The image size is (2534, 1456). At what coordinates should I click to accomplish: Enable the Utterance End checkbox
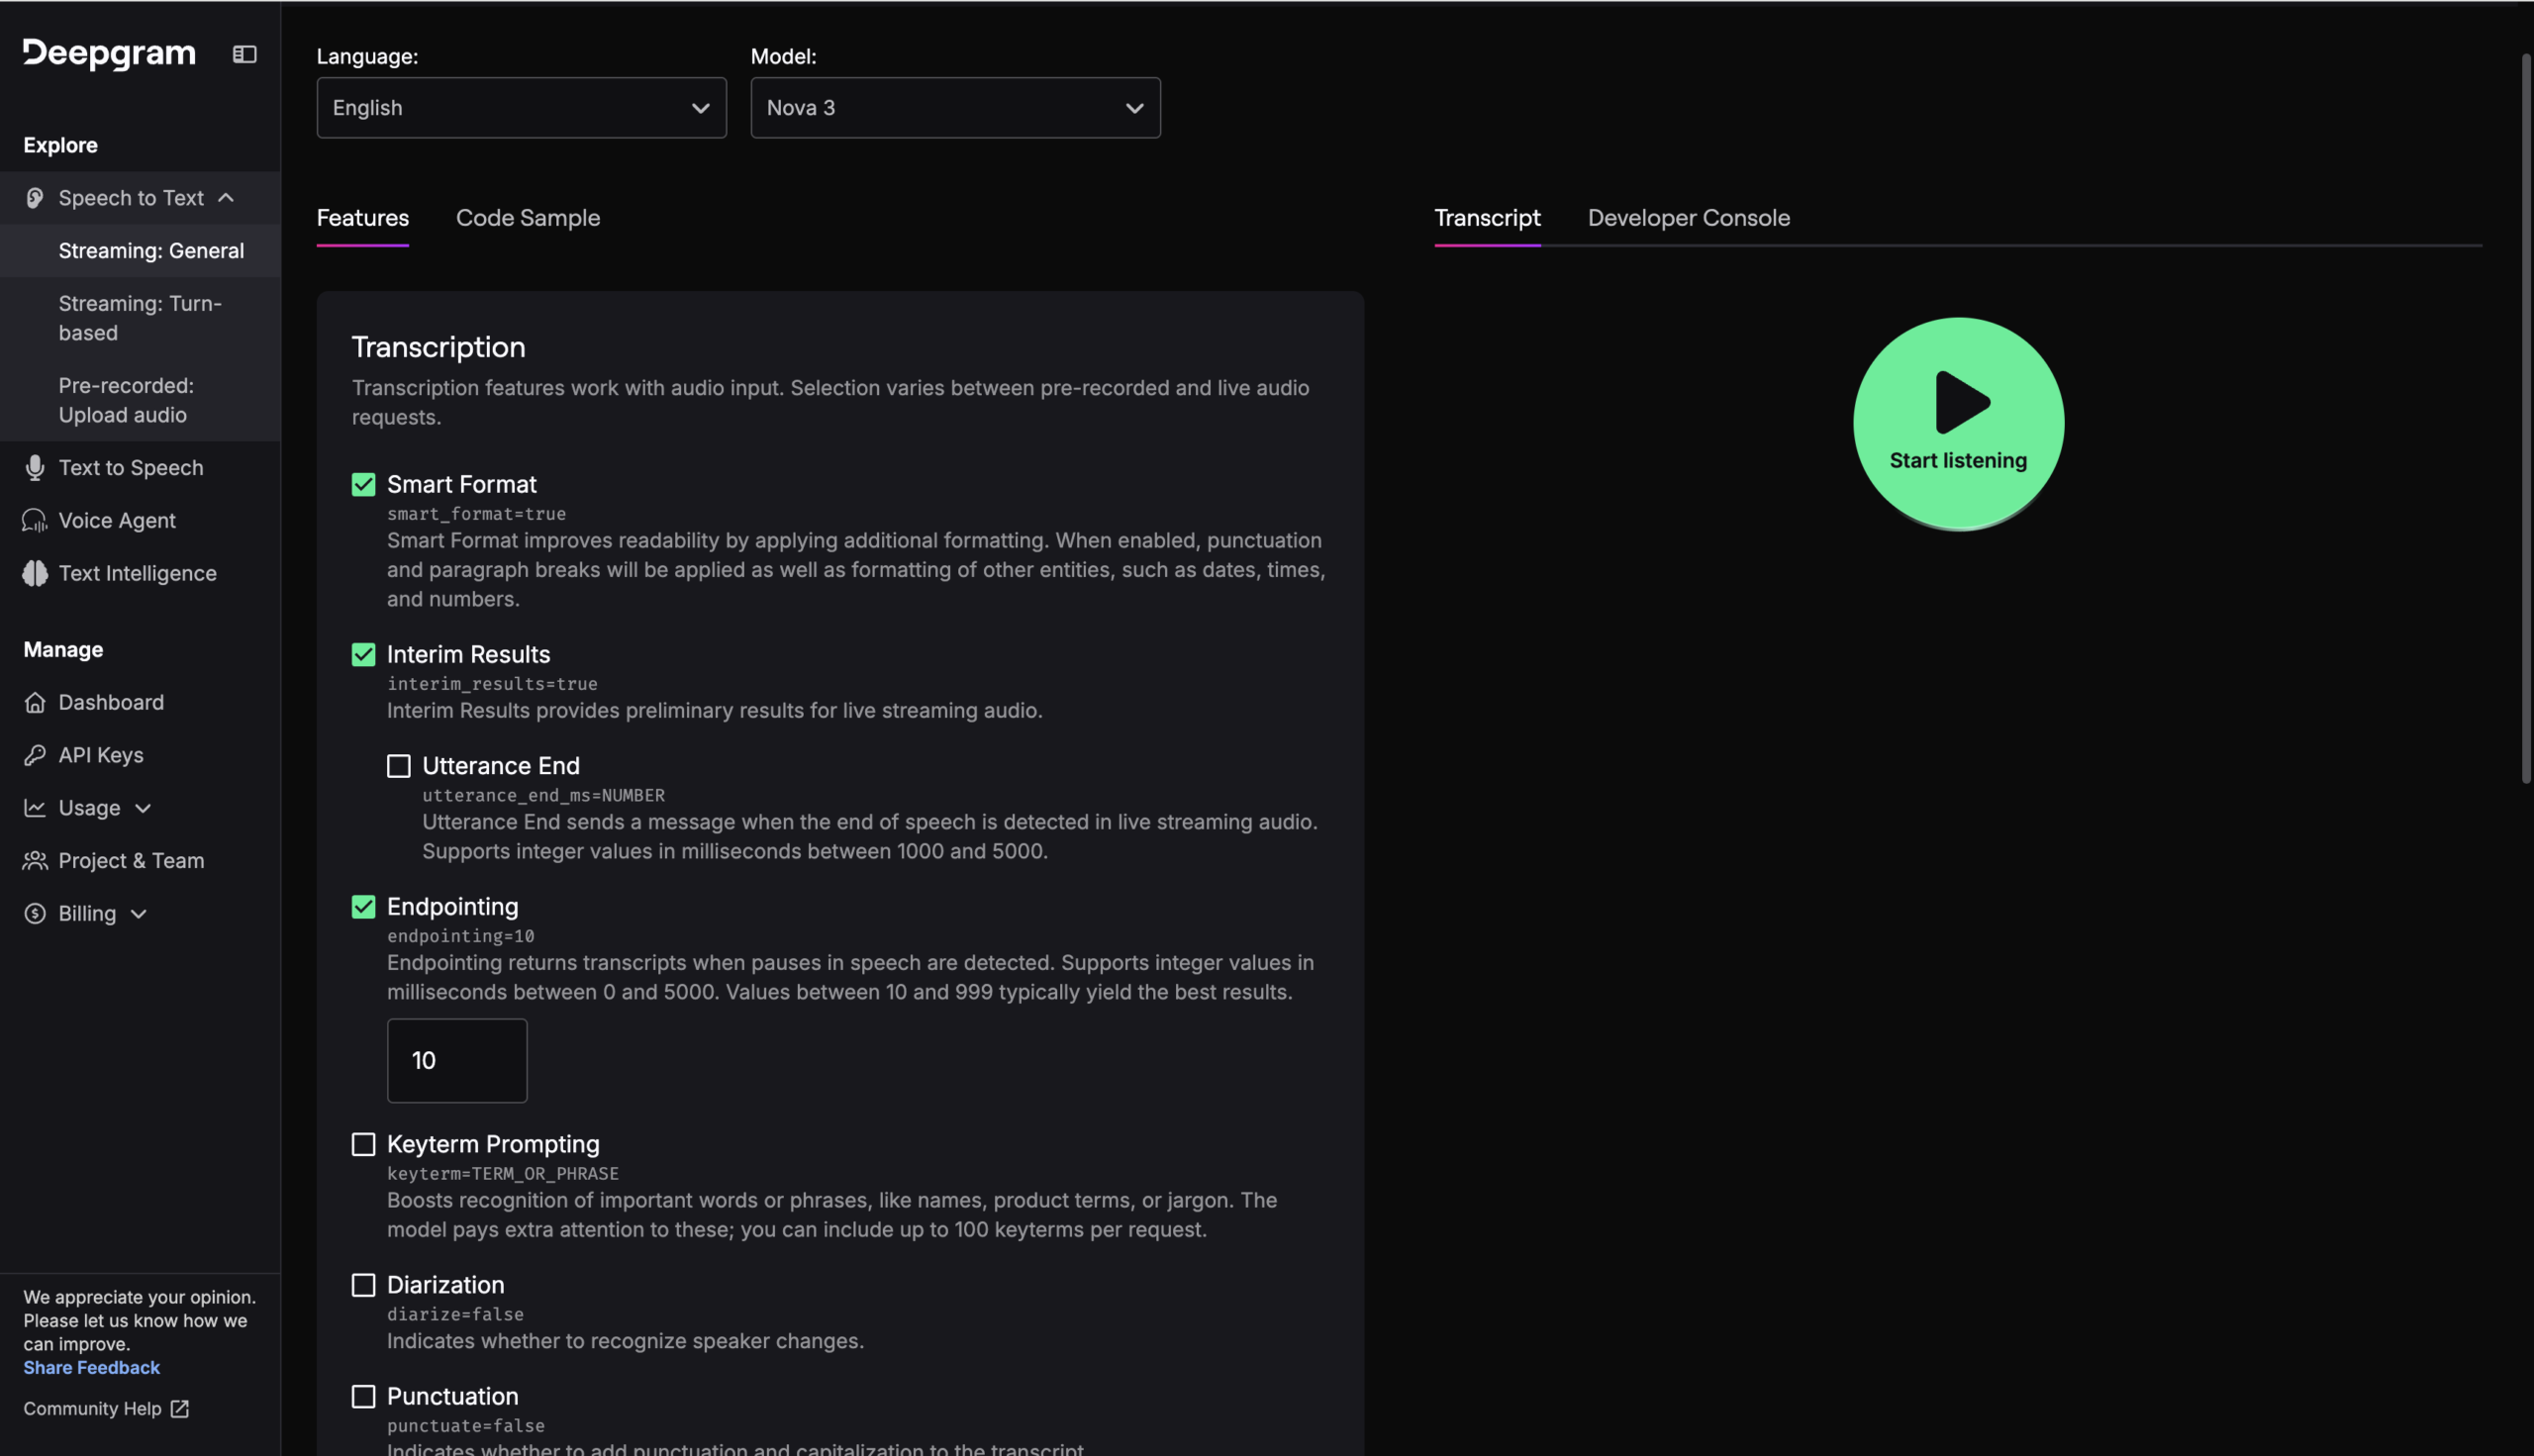[398, 766]
